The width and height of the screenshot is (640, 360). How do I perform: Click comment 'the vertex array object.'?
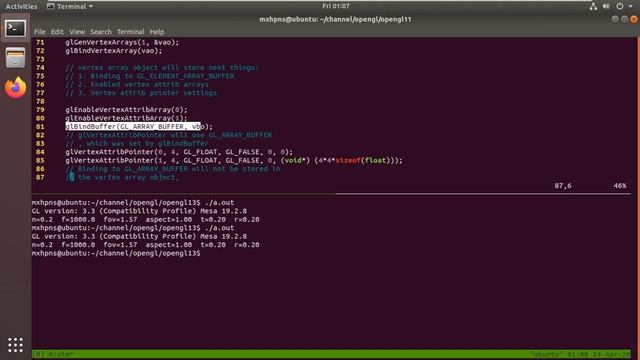(x=122, y=178)
